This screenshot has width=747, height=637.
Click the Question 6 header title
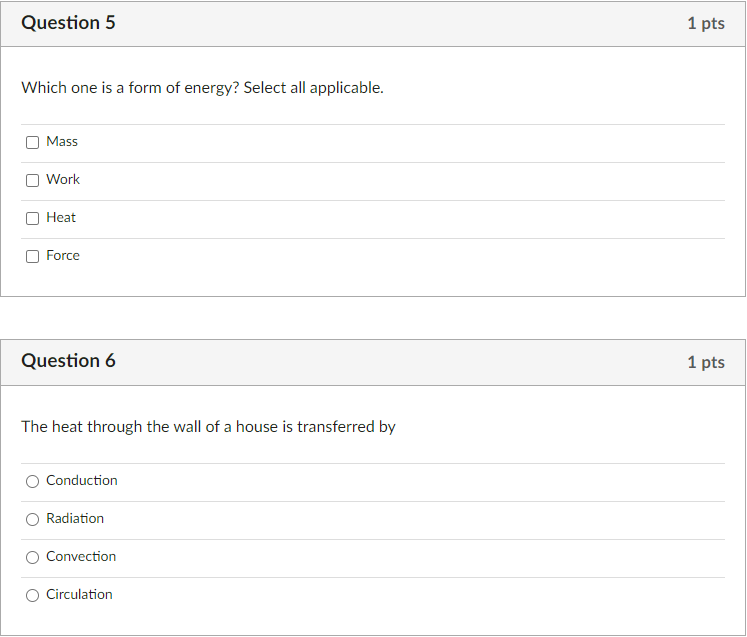coord(69,361)
